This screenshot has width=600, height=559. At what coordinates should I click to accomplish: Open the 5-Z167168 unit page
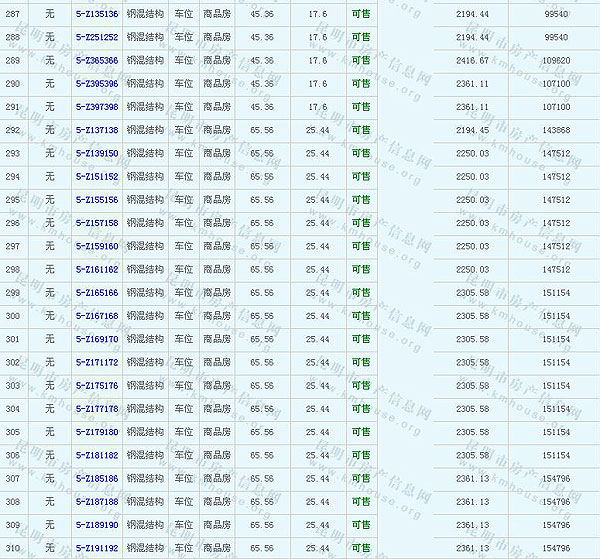(x=96, y=316)
